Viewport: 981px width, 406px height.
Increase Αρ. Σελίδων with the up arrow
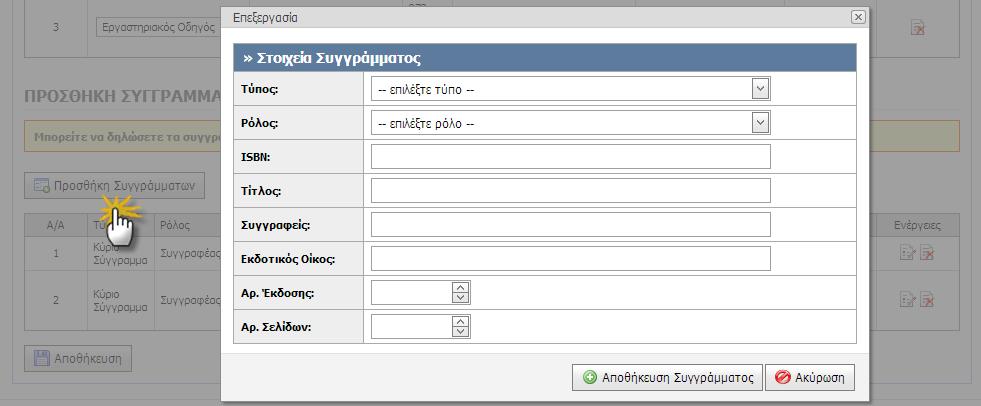pyautogui.click(x=461, y=321)
